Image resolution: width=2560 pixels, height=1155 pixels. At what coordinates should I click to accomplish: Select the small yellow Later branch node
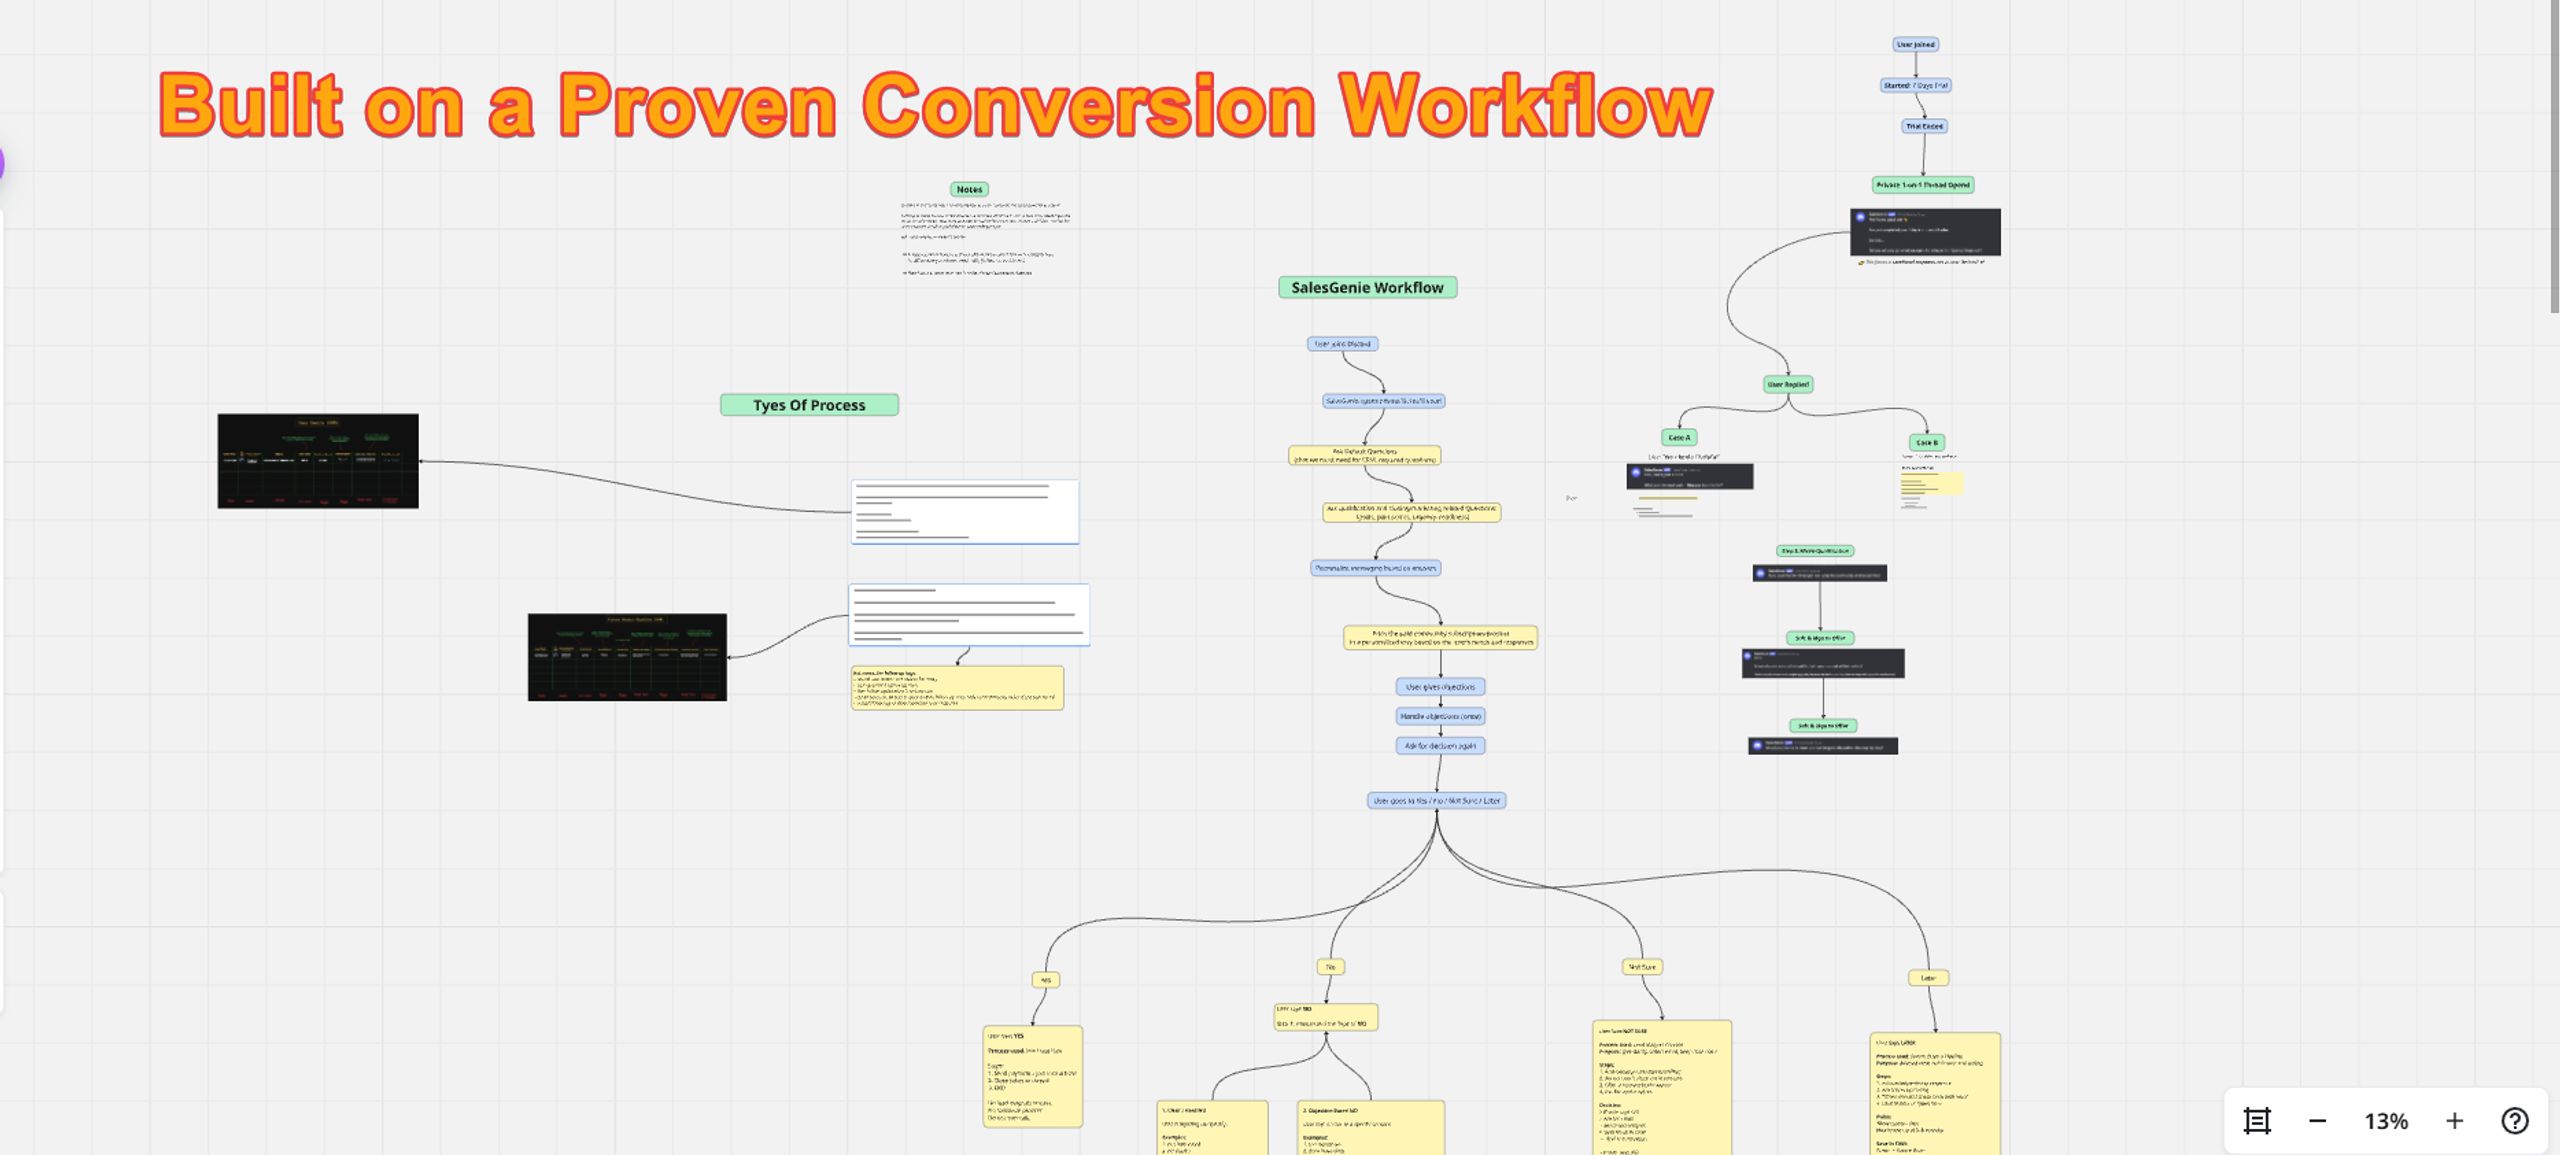click(1928, 978)
